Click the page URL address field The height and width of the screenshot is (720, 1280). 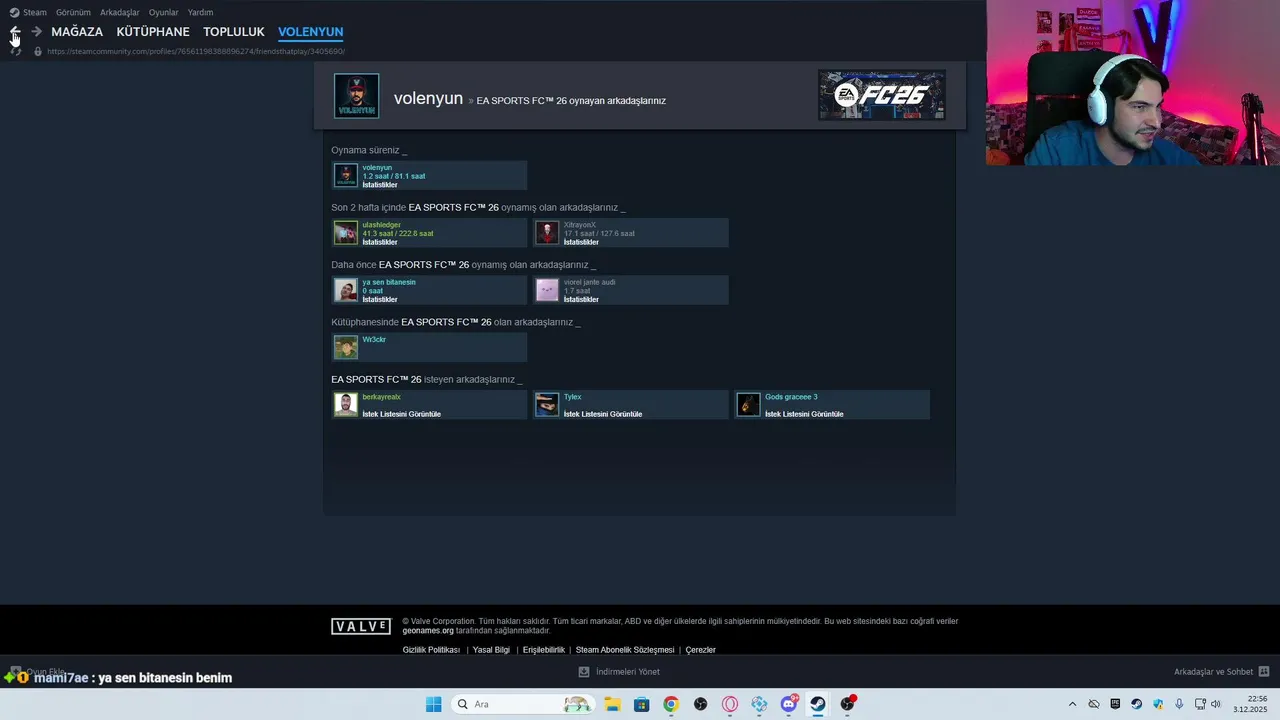pos(196,51)
